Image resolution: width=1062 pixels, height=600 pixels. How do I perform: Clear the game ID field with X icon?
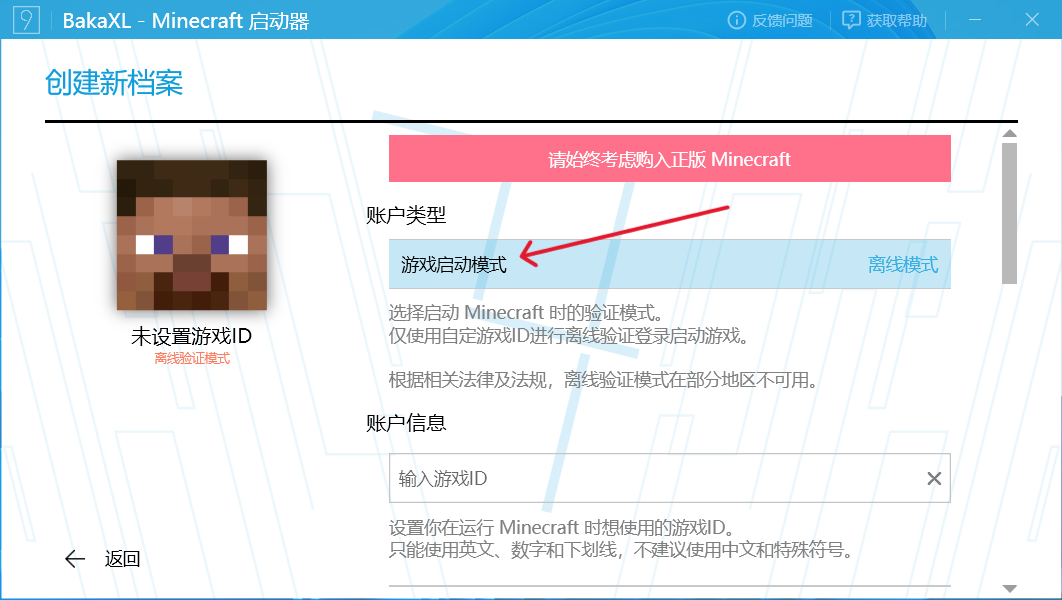coord(934,479)
